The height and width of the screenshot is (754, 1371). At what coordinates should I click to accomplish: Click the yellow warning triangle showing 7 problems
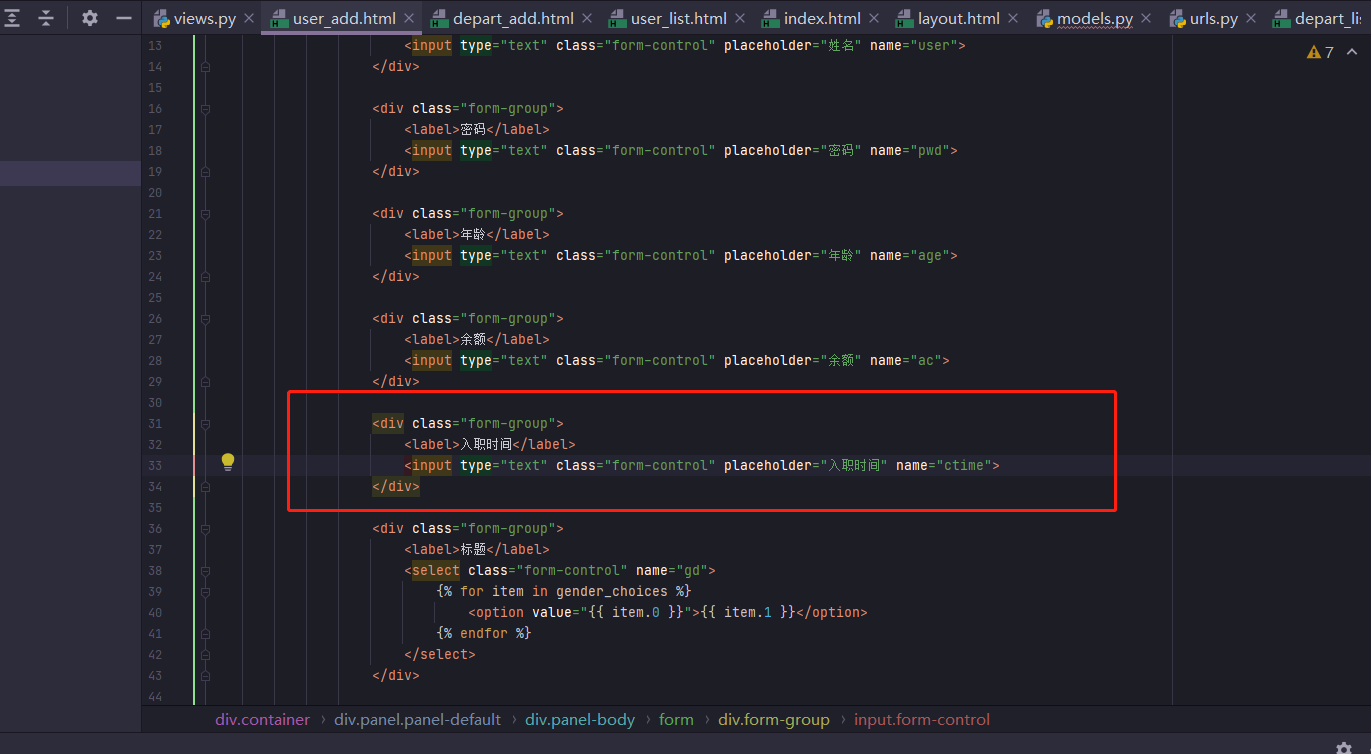tap(1313, 52)
